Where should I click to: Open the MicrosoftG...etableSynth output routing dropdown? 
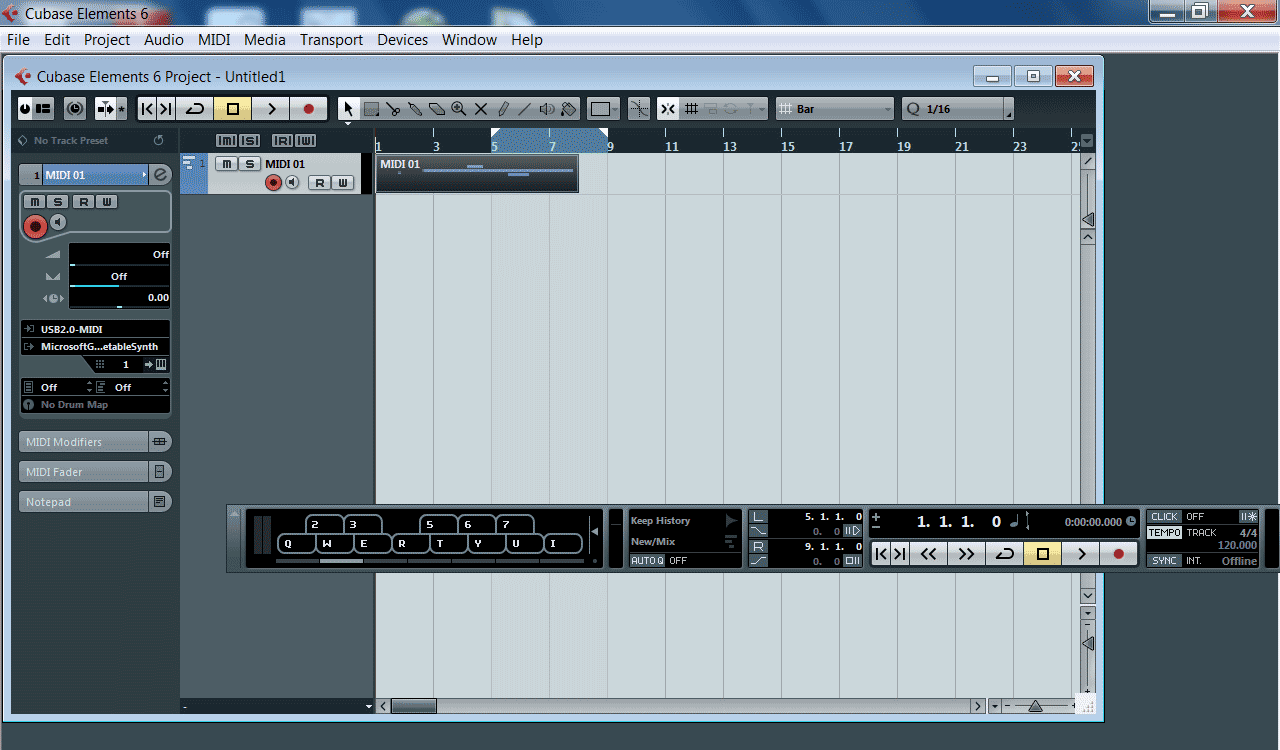[x=95, y=347]
